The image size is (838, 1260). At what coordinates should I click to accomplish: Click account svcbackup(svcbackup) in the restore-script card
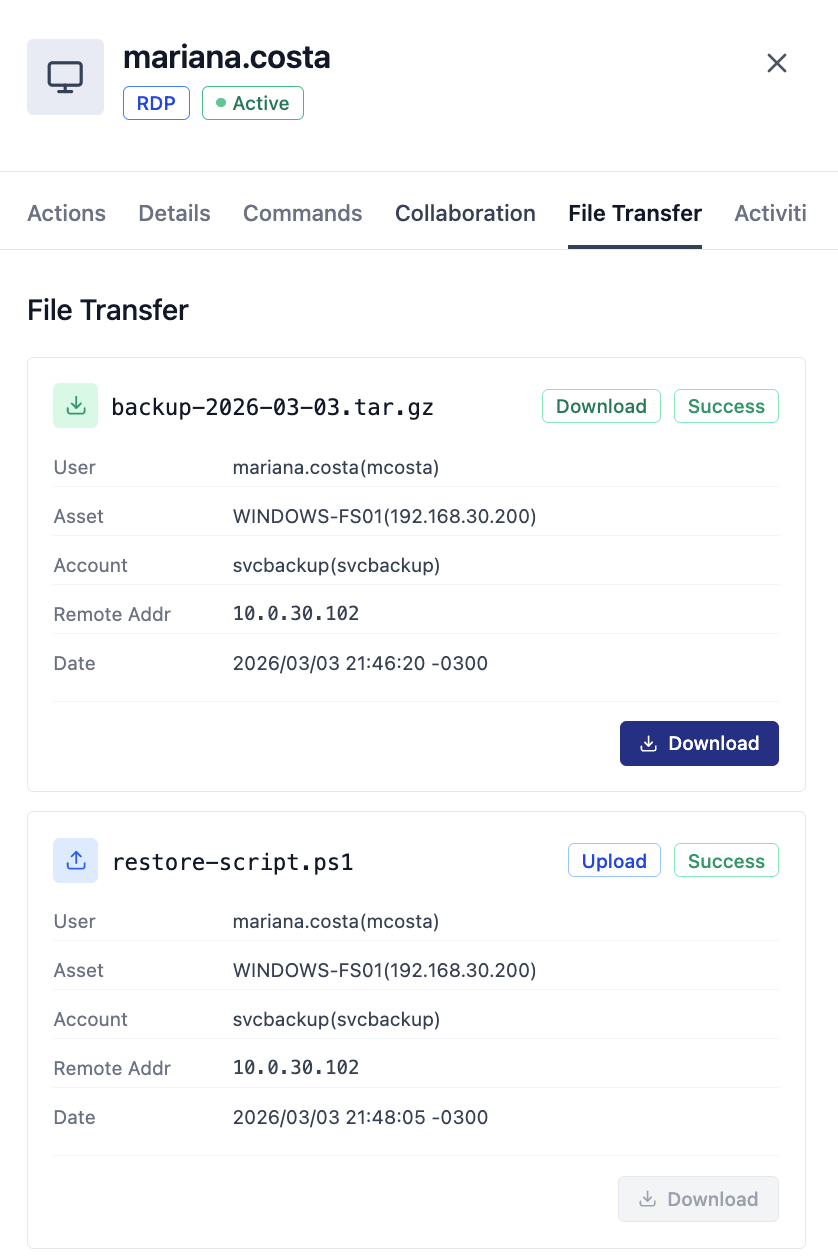pyautogui.click(x=337, y=1019)
